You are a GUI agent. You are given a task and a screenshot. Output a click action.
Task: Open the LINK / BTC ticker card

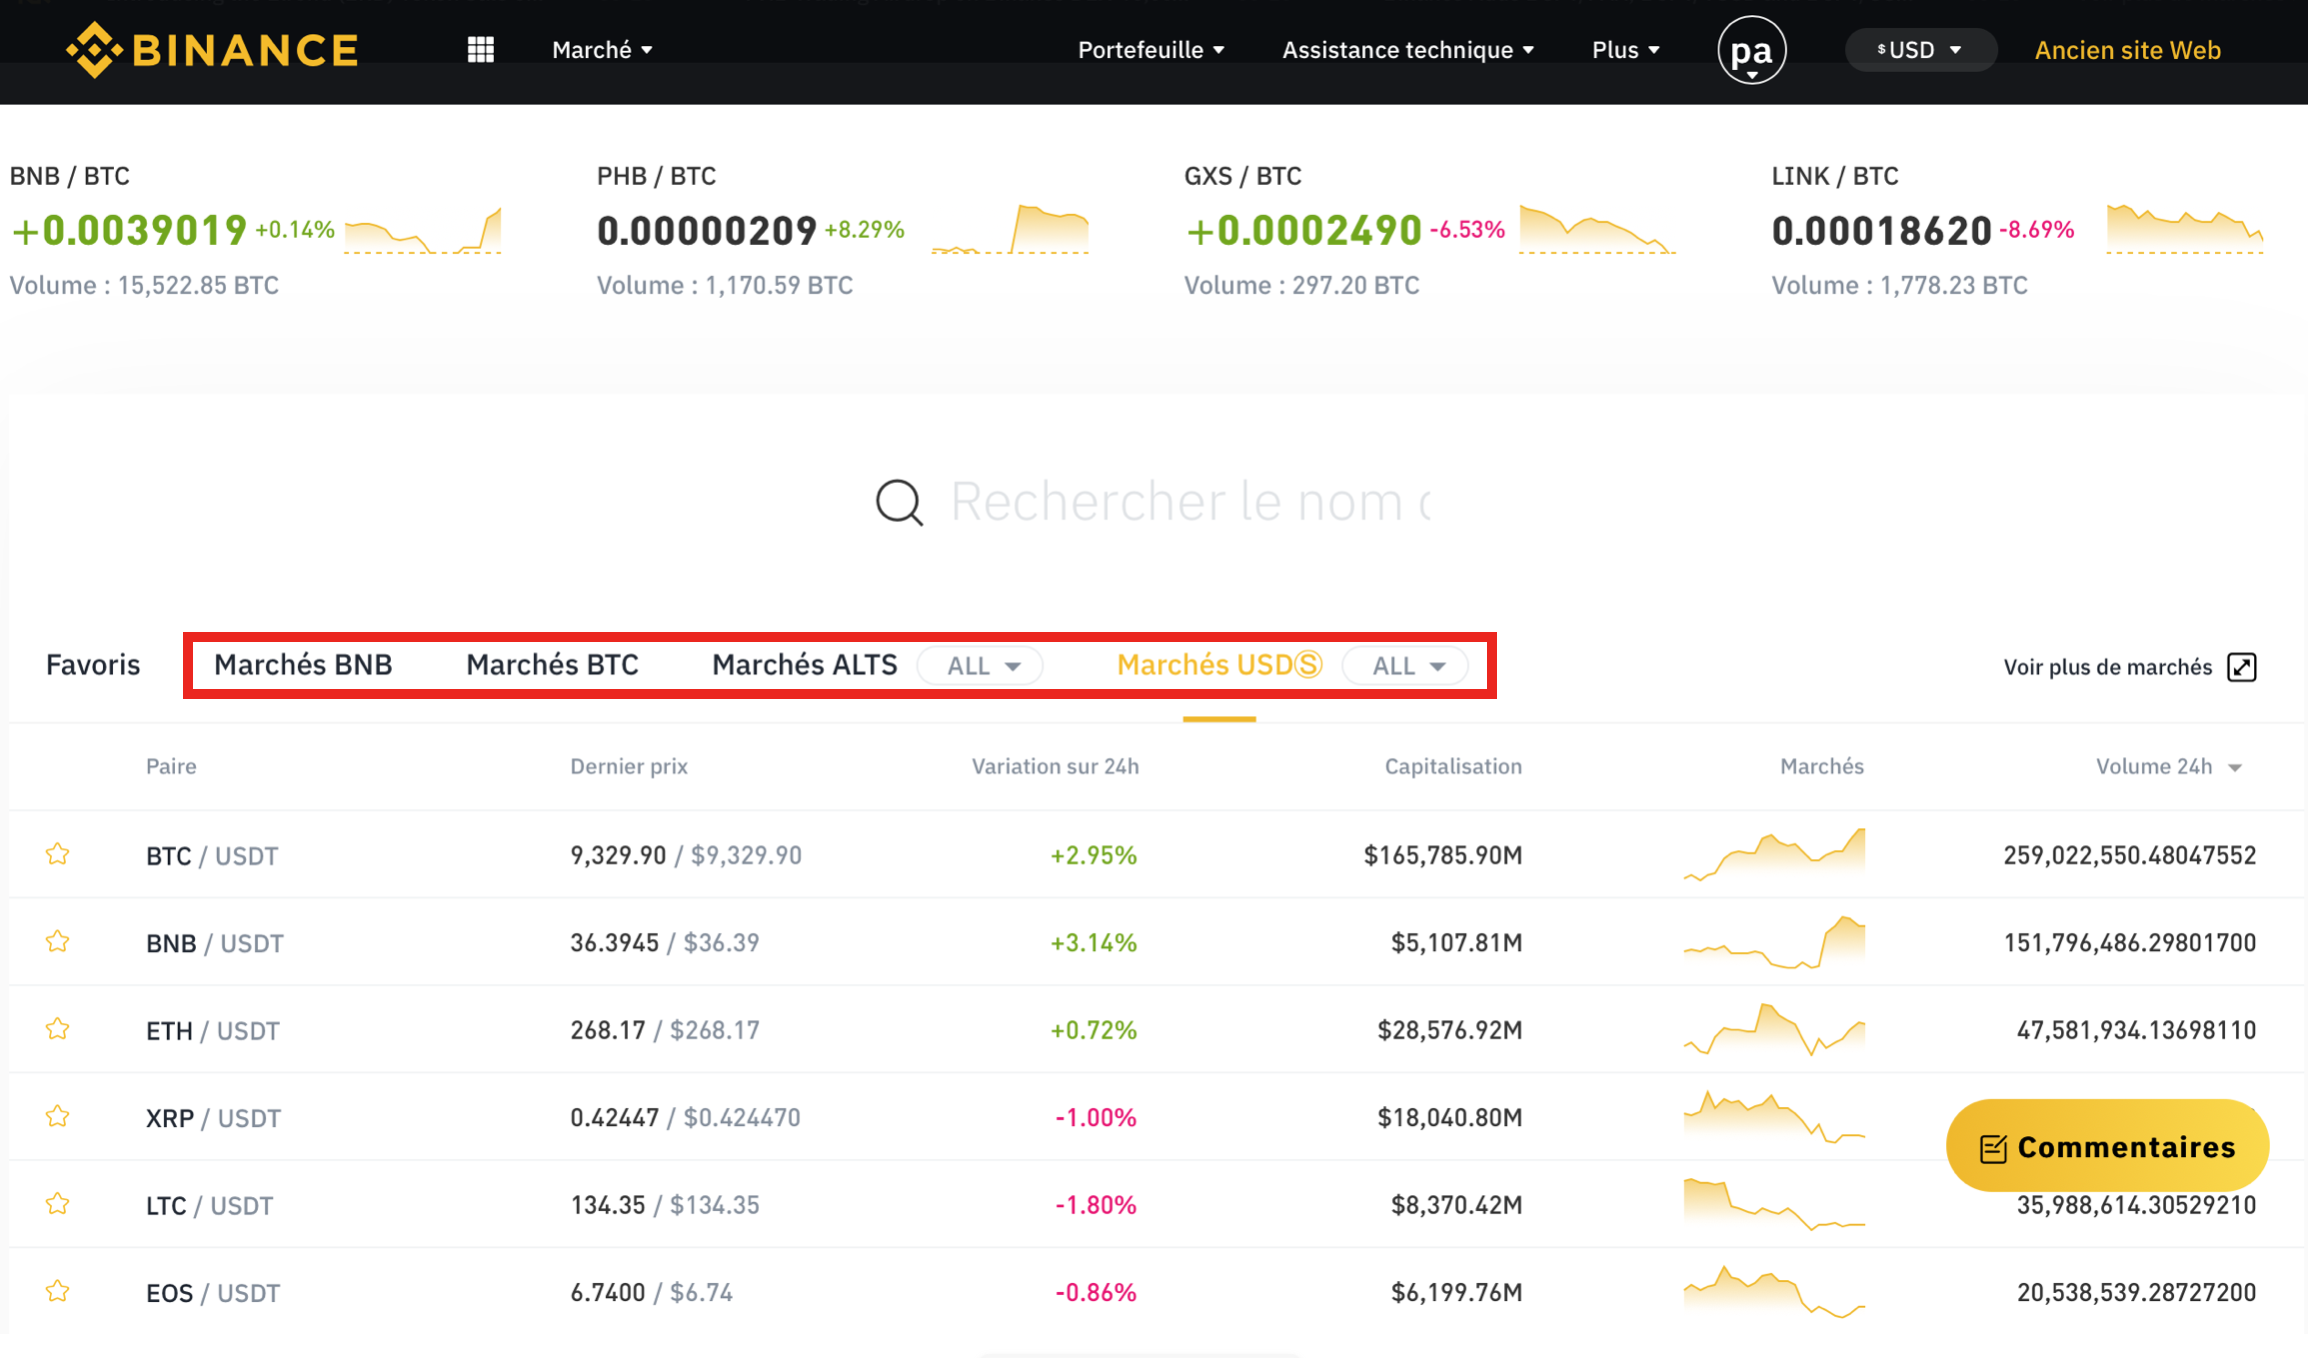click(2018, 230)
